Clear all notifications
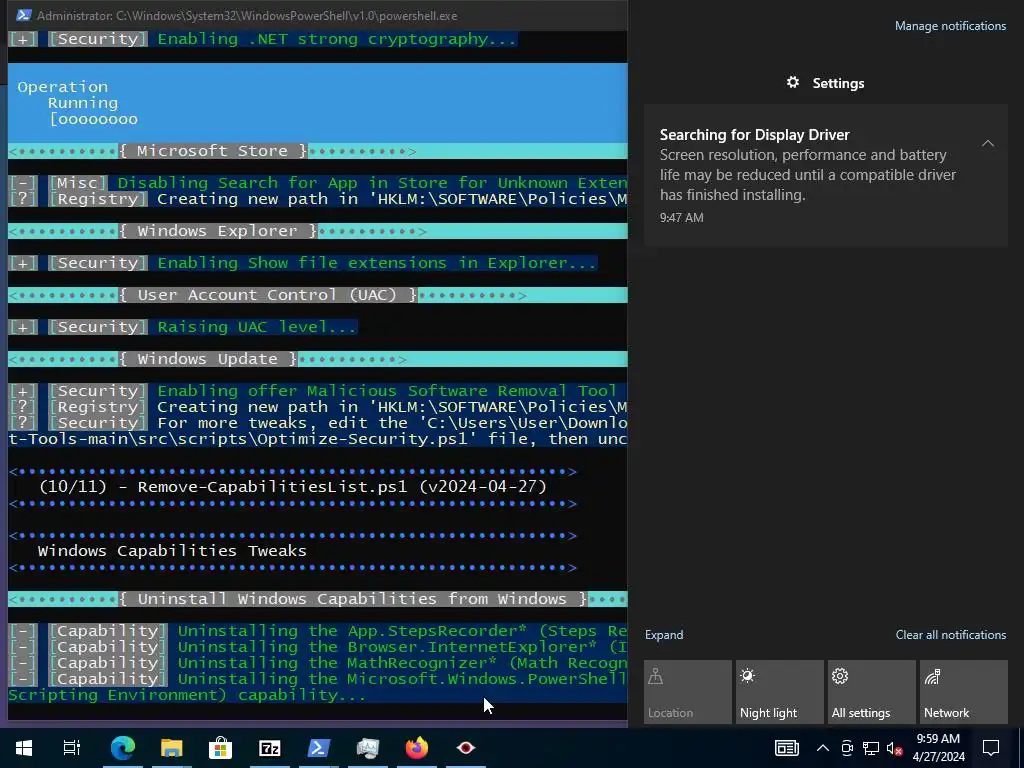Screen dimensions: 1024x768 click(951, 635)
